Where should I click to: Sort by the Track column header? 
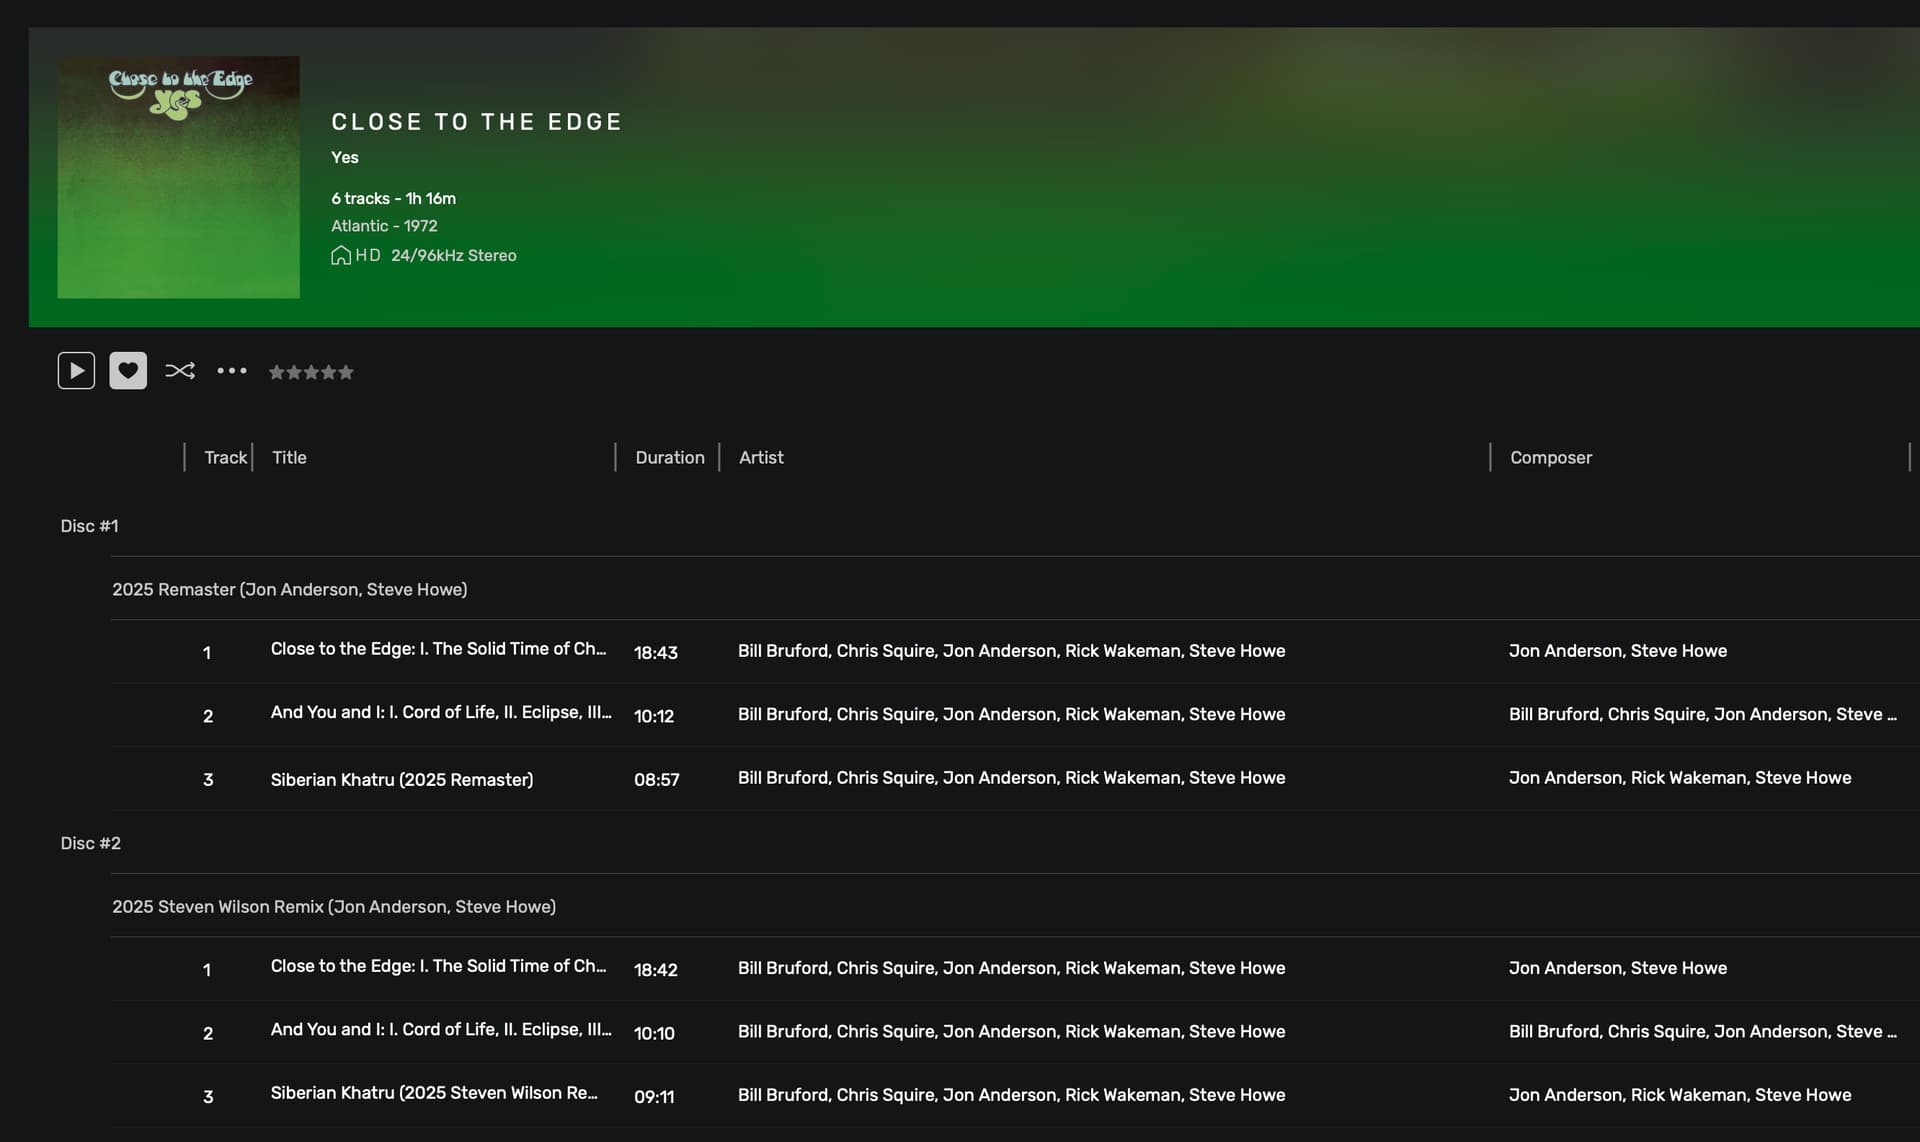click(x=225, y=457)
